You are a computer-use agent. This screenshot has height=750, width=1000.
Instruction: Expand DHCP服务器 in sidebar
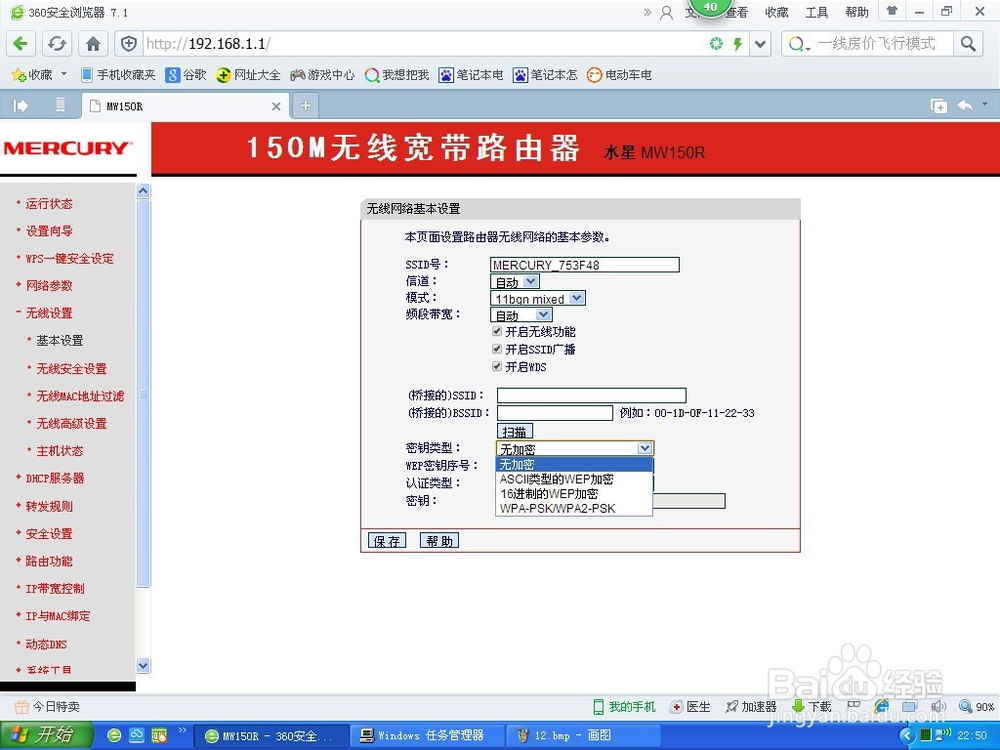coord(55,478)
